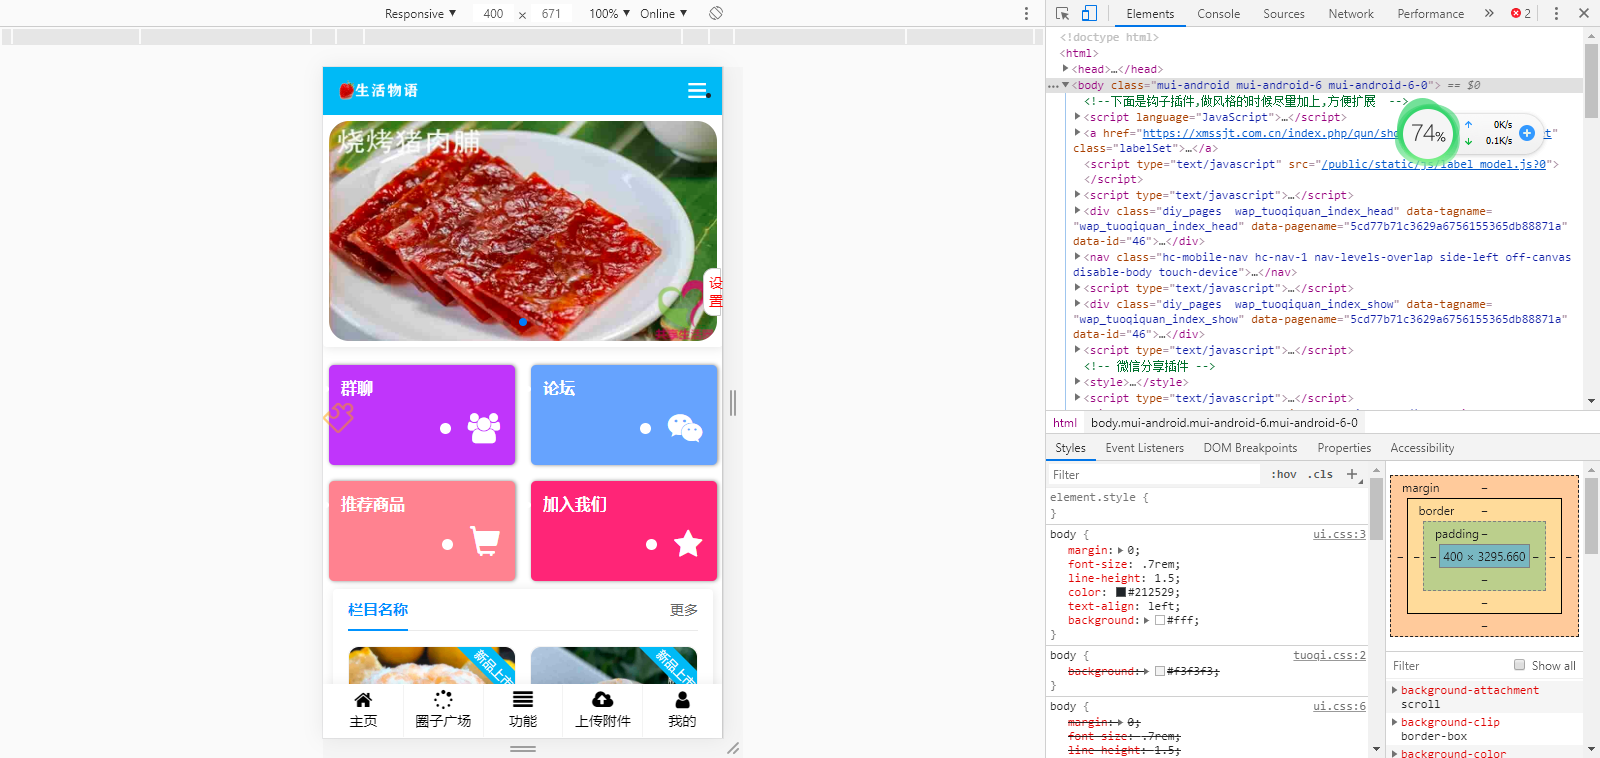Click the rotate screen icon

coord(716,13)
